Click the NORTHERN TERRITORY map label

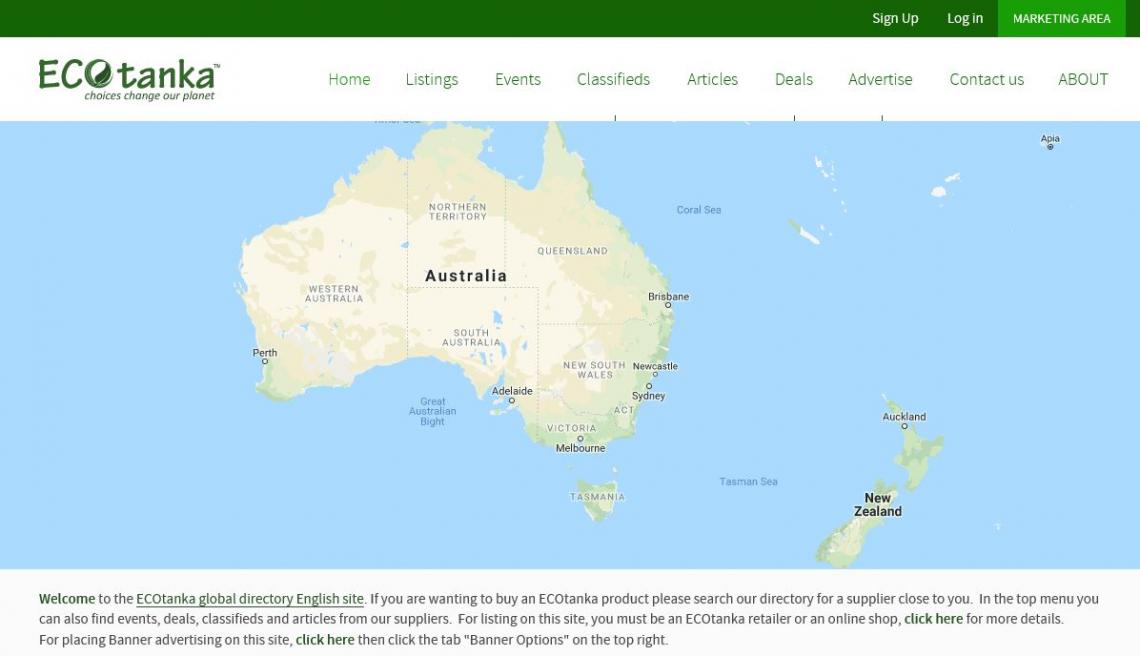pos(457,212)
